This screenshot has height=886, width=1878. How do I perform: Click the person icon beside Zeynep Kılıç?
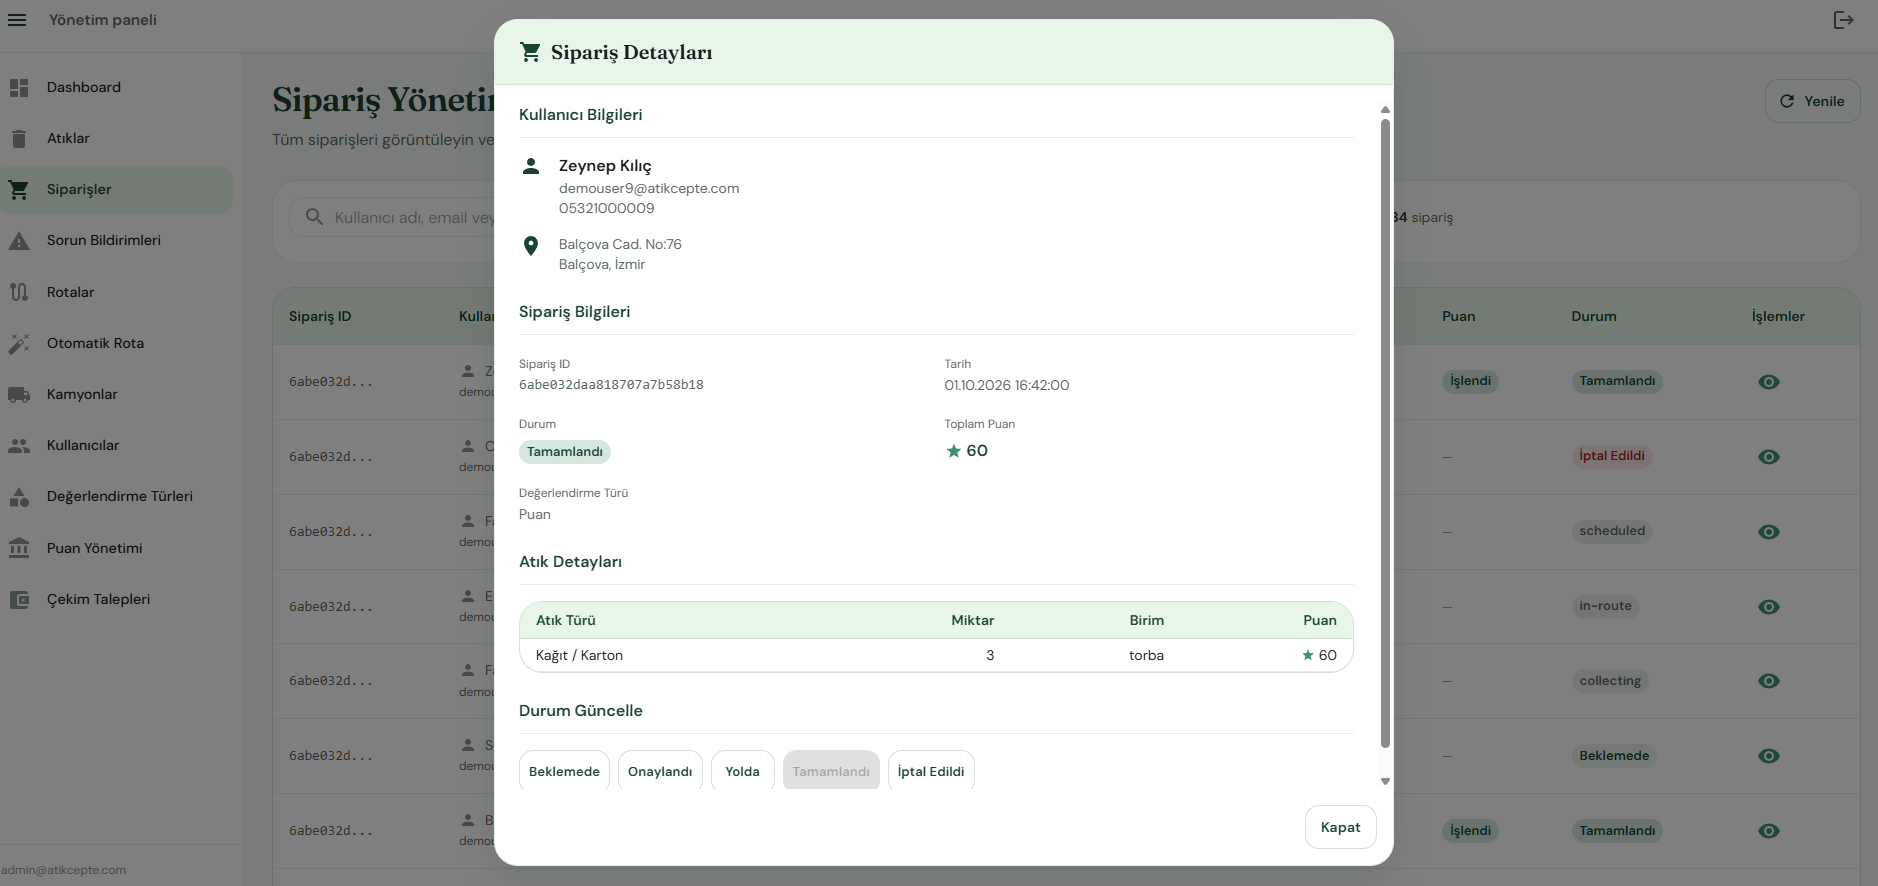pos(531,166)
